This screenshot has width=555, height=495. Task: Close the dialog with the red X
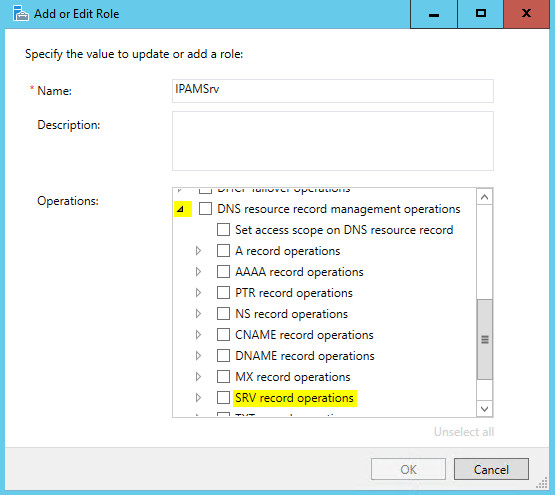526,14
